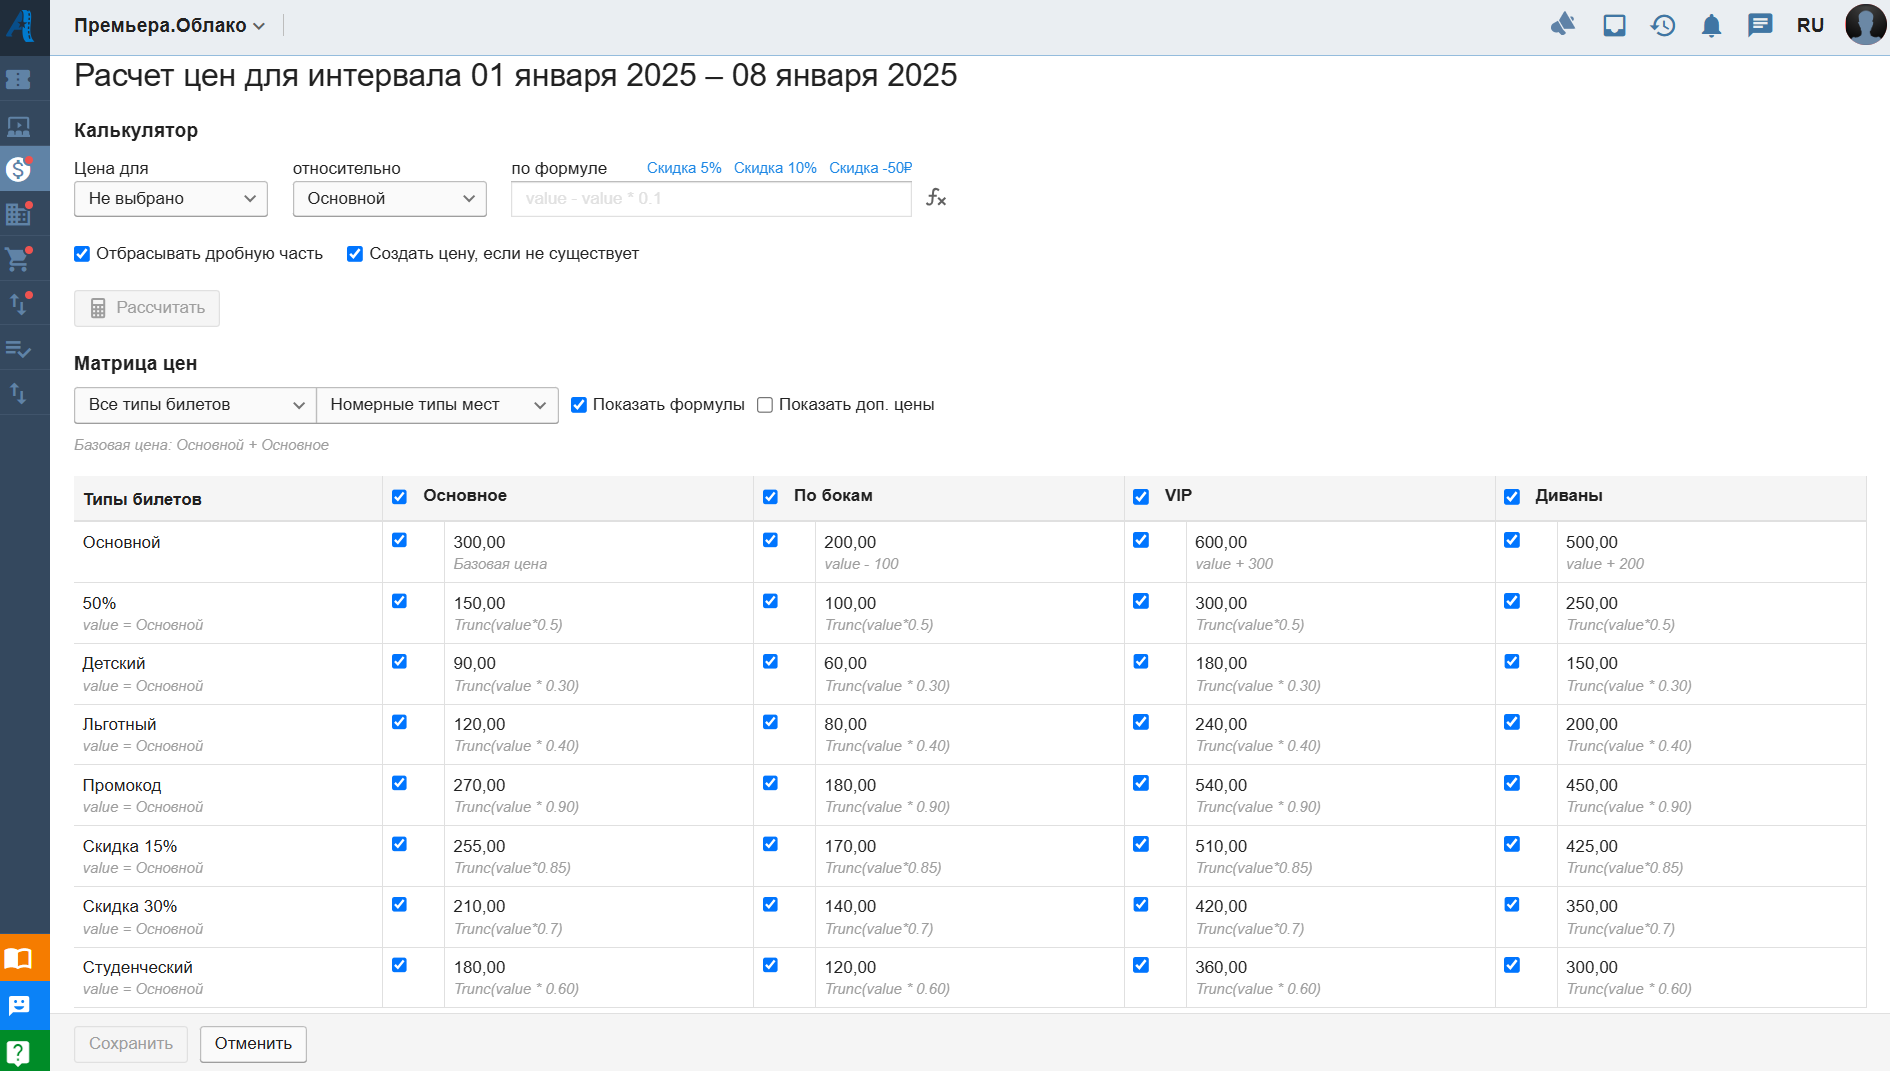Open the tickets sidebar icon
Screen dimensions: 1890x1071
pos(19,79)
